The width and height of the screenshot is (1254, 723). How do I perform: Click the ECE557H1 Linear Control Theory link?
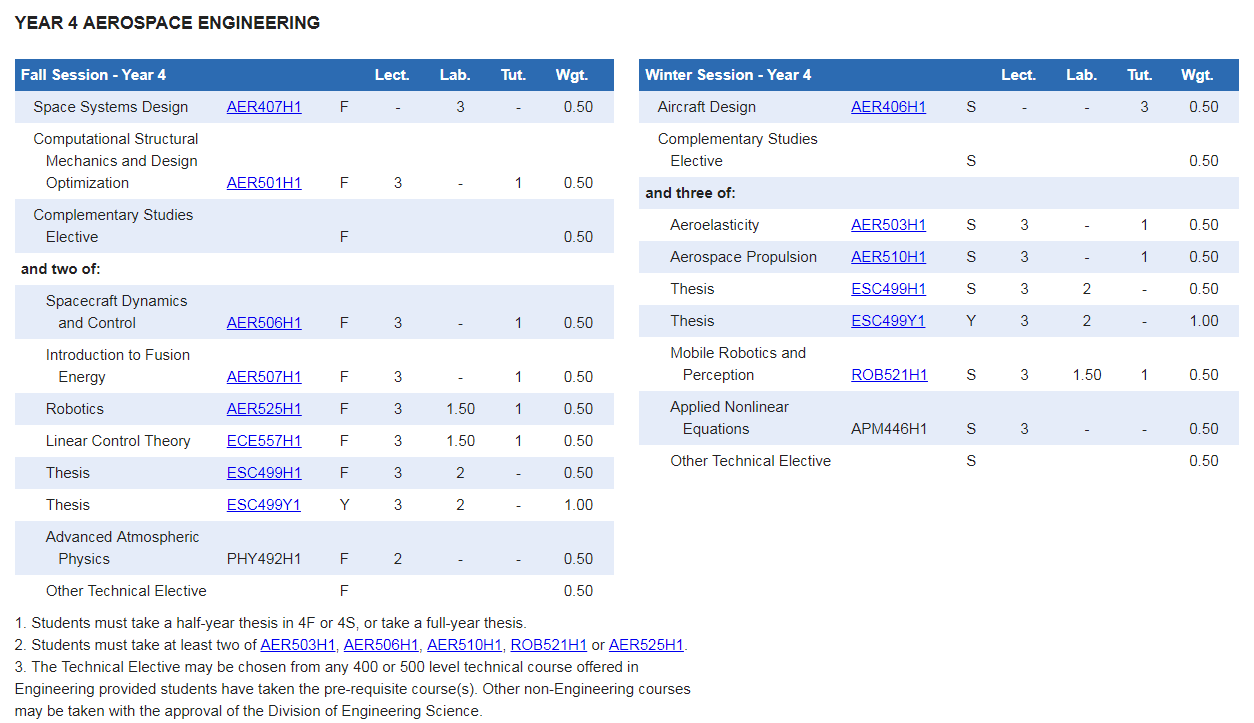264,441
